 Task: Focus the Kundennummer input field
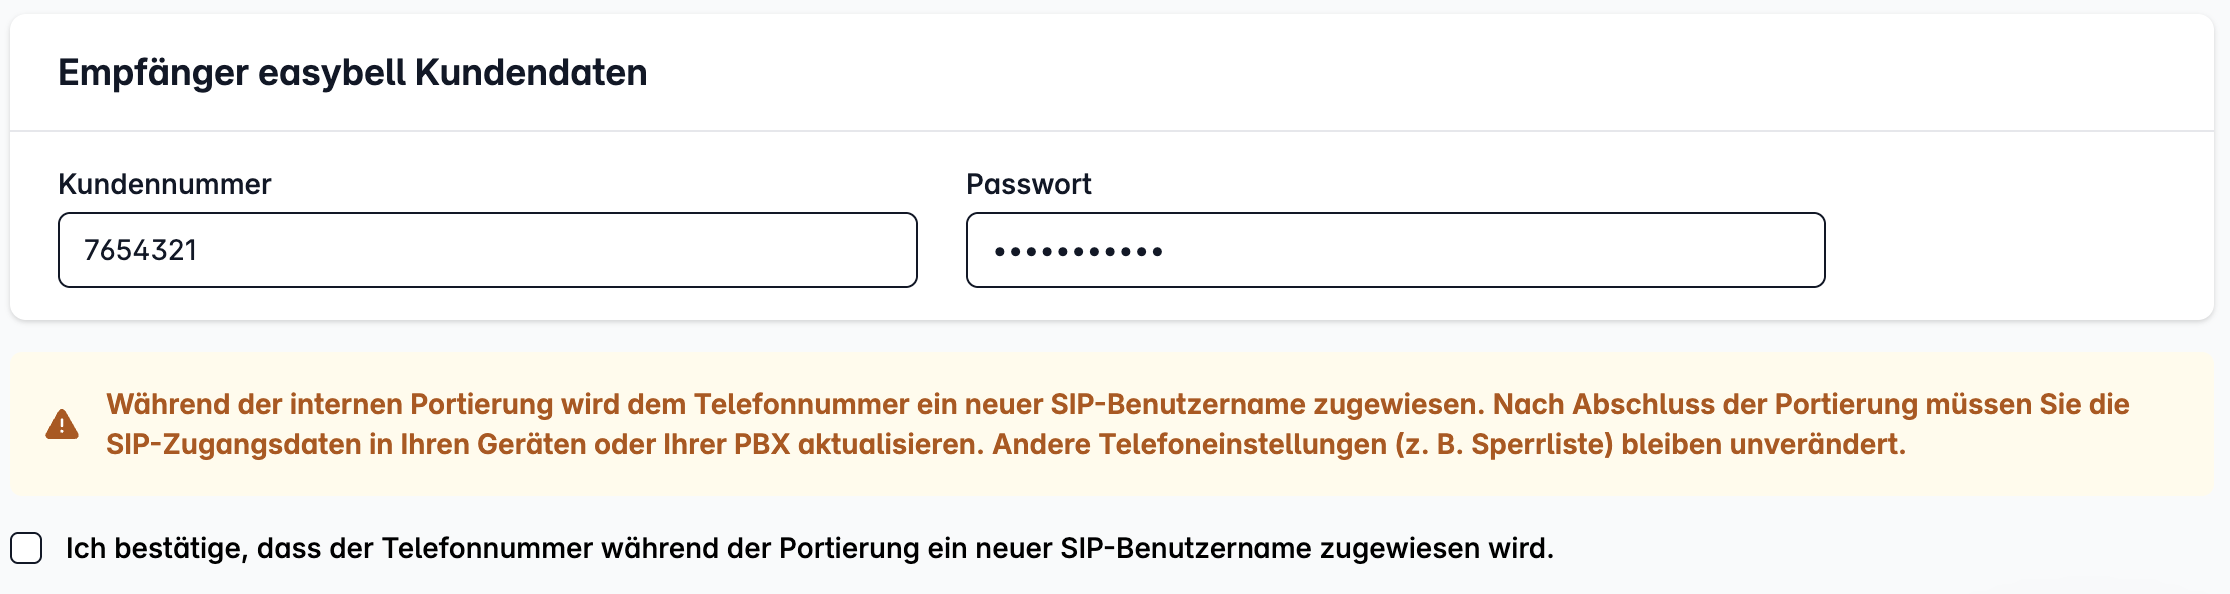click(x=488, y=250)
